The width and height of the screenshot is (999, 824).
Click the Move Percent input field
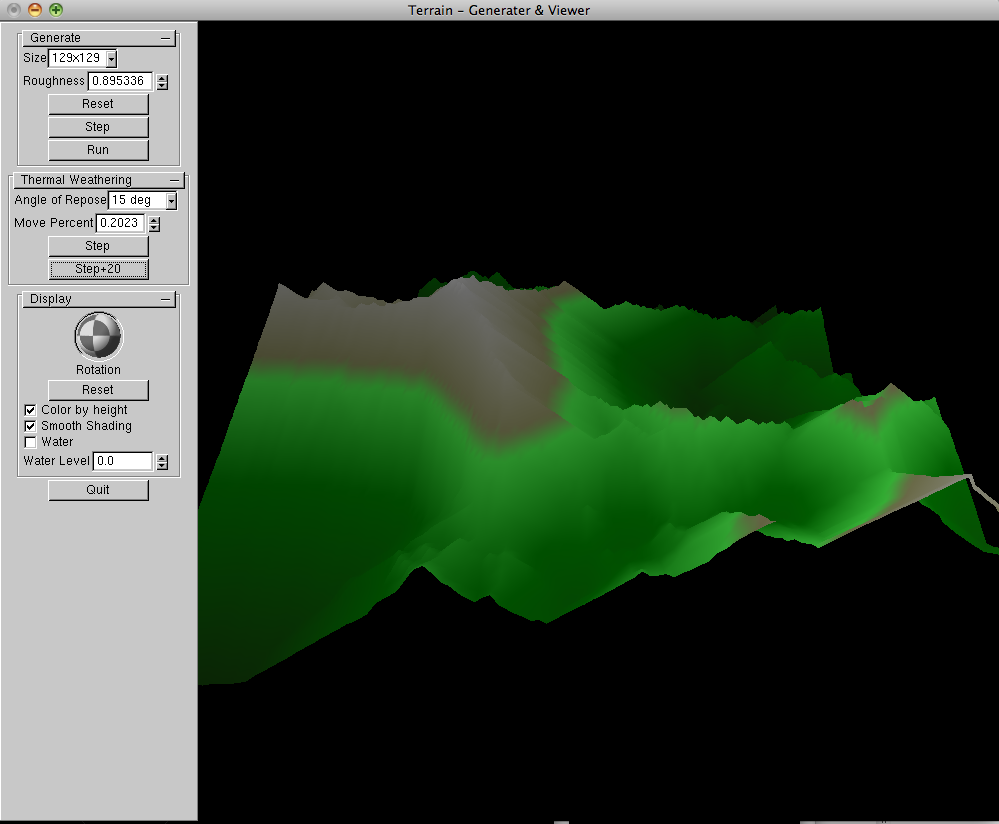[120, 223]
